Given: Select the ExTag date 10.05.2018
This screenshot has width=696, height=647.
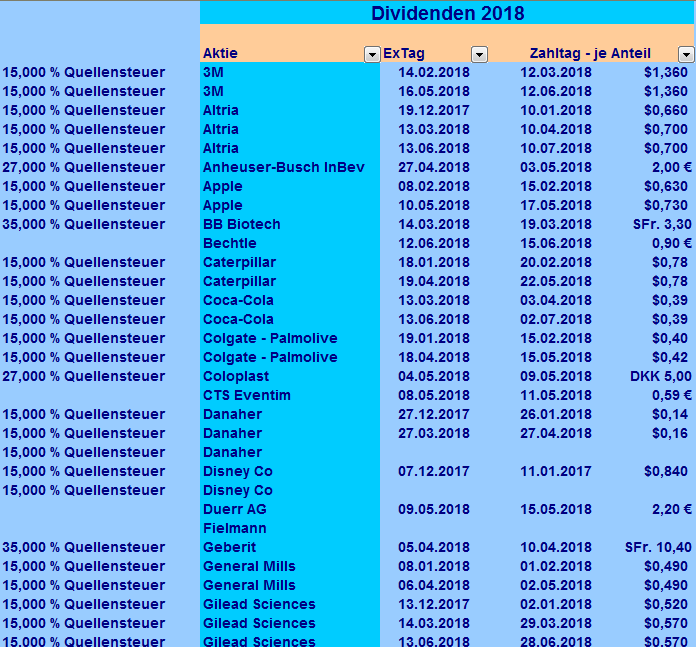Looking at the screenshot, I should click(434, 205).
